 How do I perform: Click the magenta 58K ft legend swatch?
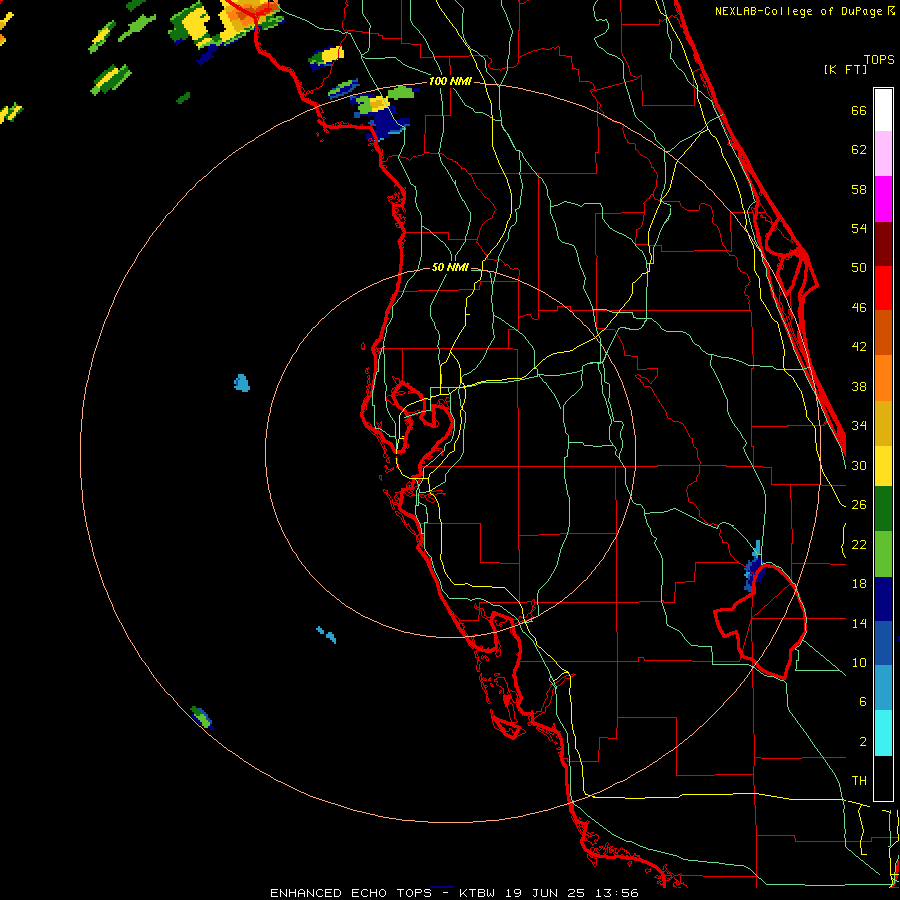pyautogui.click(x=883, y=199)
